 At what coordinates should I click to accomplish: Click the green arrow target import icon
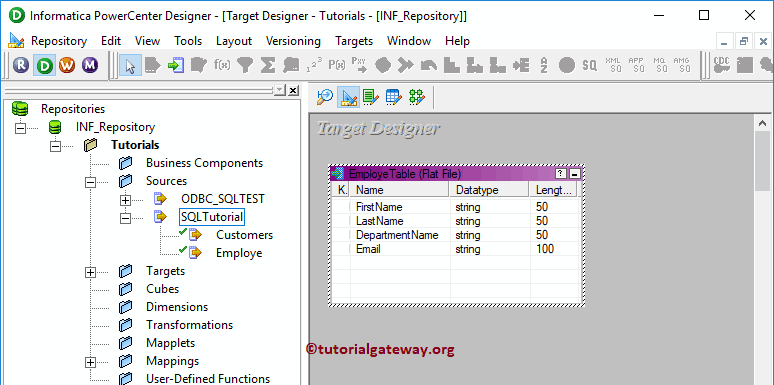pos(176,65)
